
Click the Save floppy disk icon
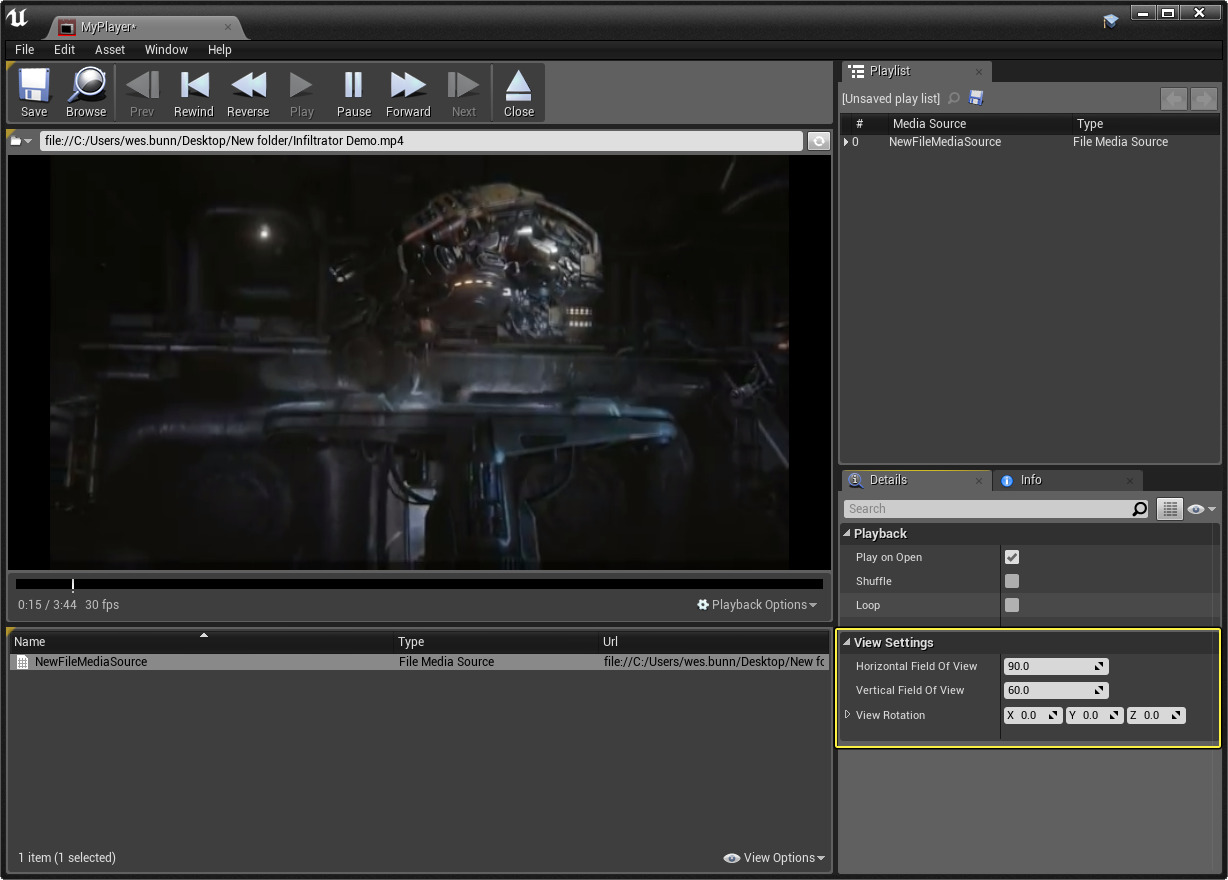(x=34, y=92)
